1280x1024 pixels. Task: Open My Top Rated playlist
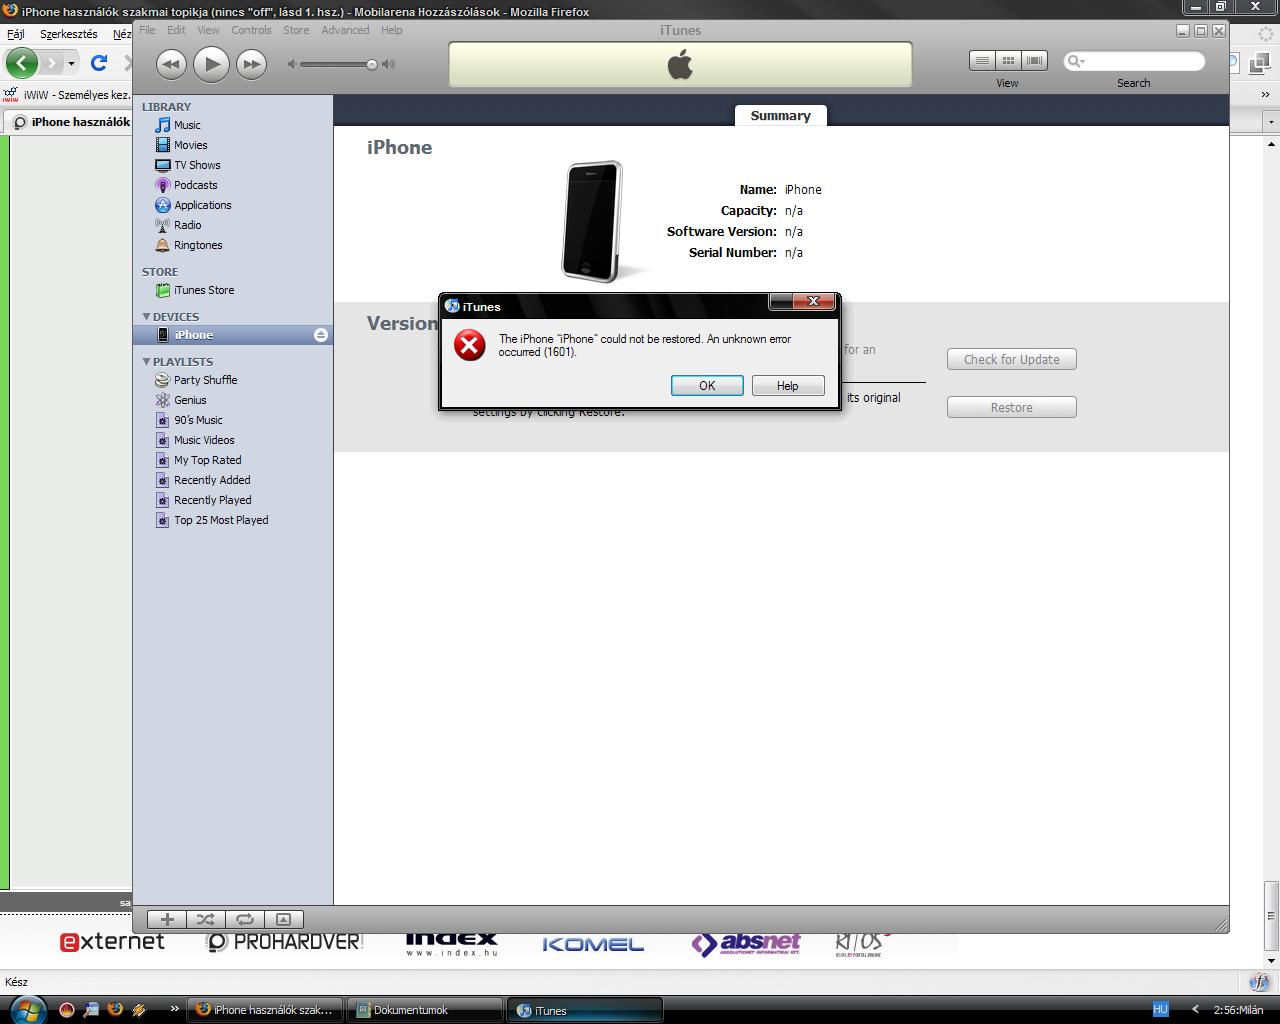click(207, 460)
